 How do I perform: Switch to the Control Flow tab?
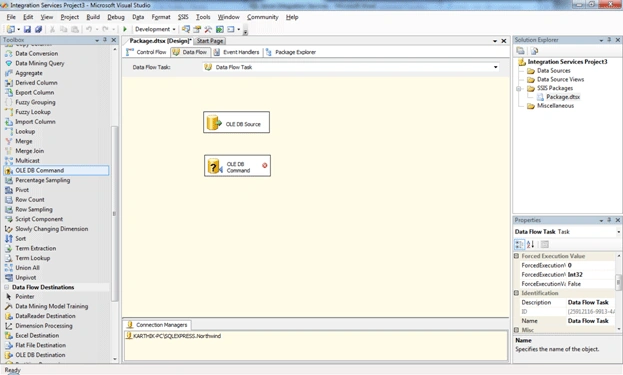coord(146,52)
